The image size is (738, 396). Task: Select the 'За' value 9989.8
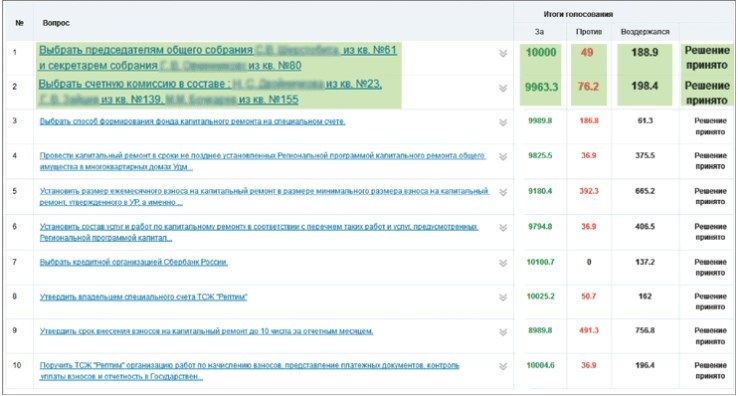[x=540, y=121]
